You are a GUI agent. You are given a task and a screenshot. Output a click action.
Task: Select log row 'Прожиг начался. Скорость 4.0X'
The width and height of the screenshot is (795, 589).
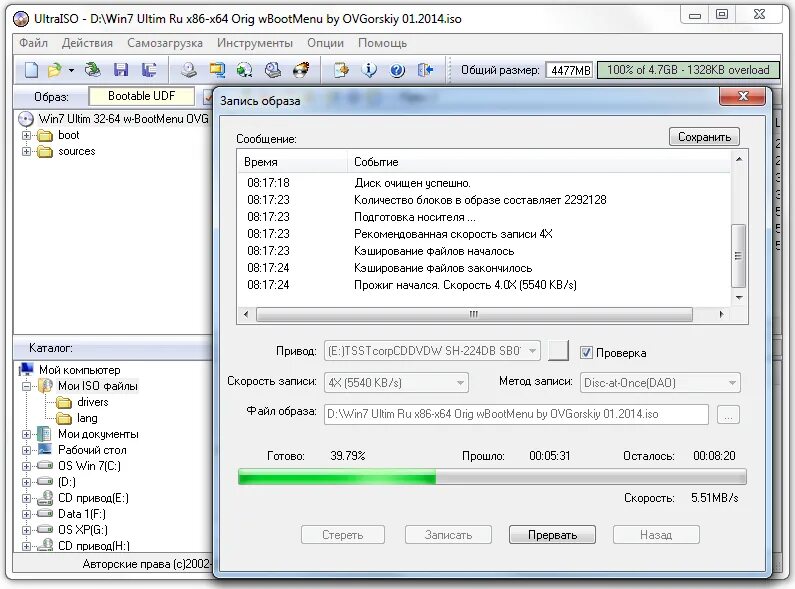(x=484, y=285)
